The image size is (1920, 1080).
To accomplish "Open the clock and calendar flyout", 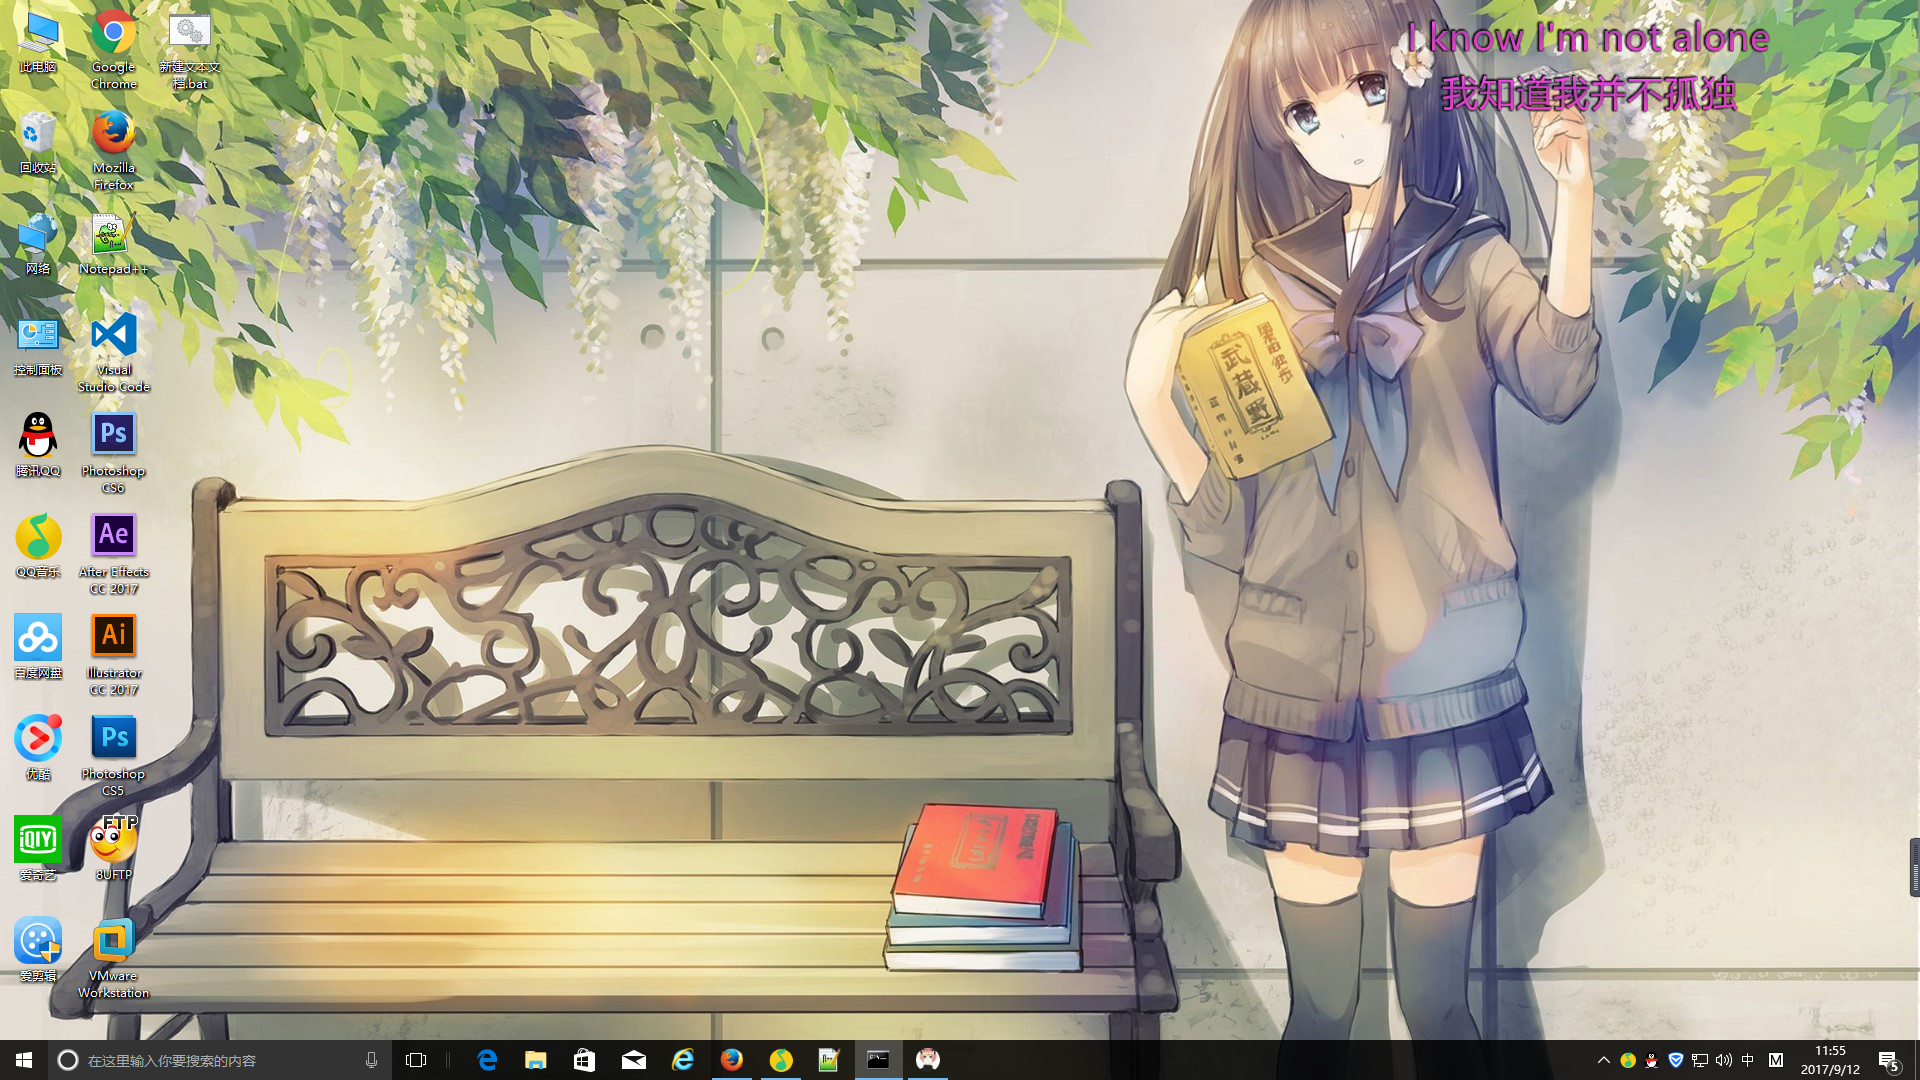I will tap(1830, 1060).
